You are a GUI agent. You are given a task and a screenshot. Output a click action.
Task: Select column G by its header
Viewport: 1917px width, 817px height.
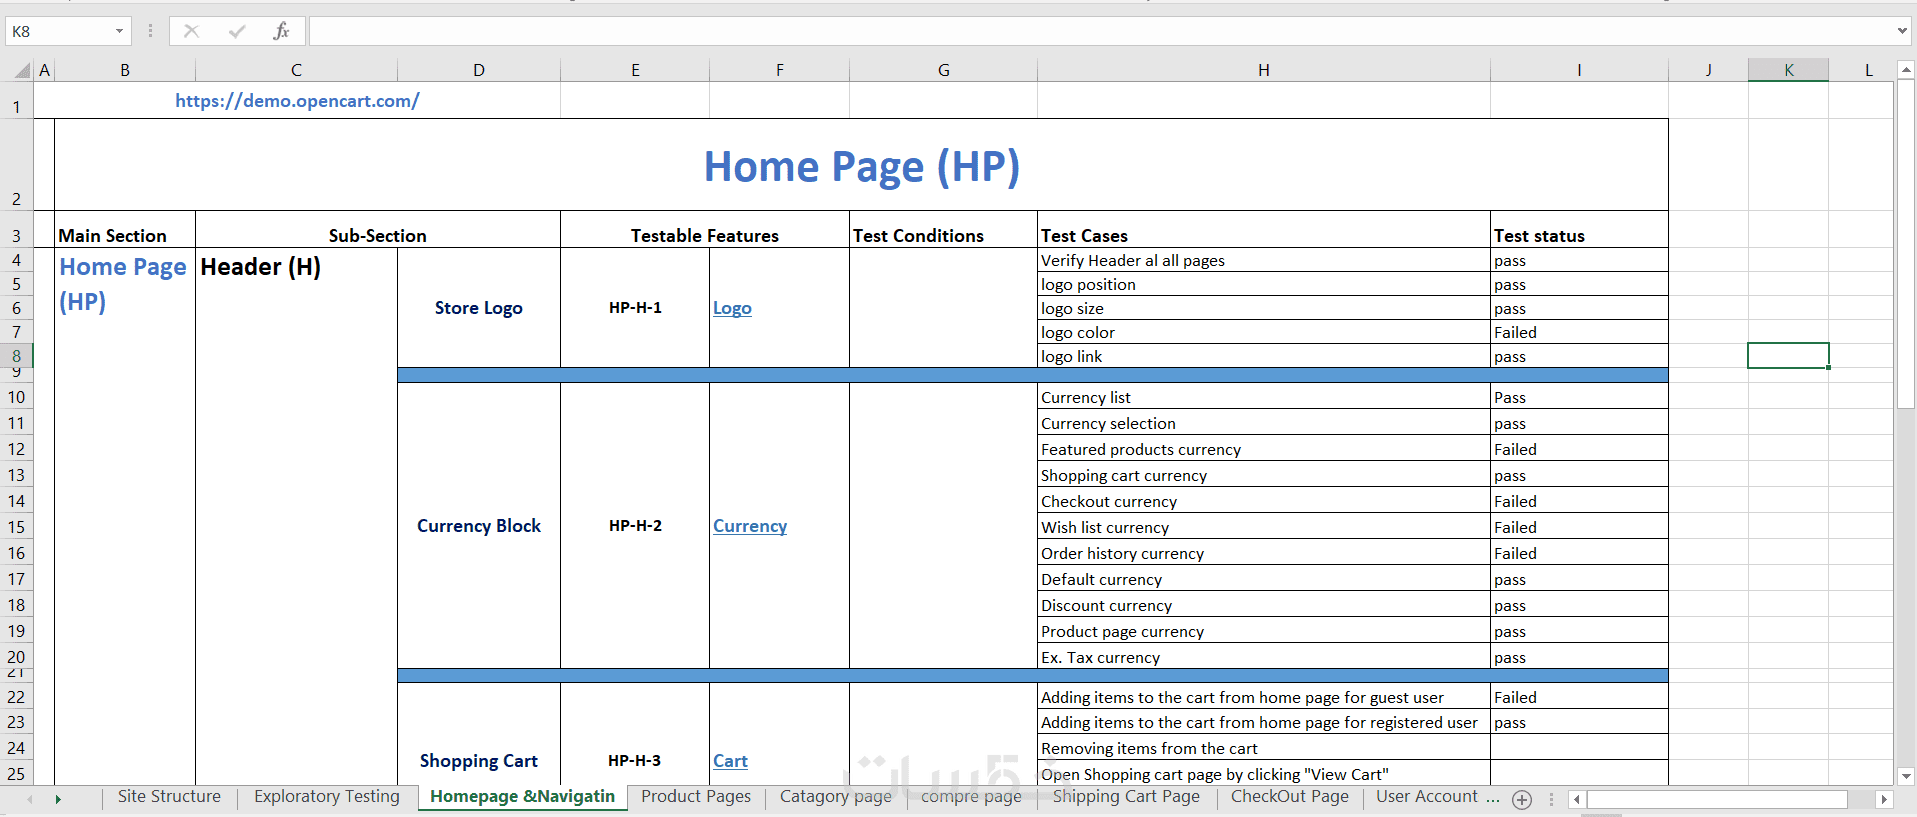943,70
